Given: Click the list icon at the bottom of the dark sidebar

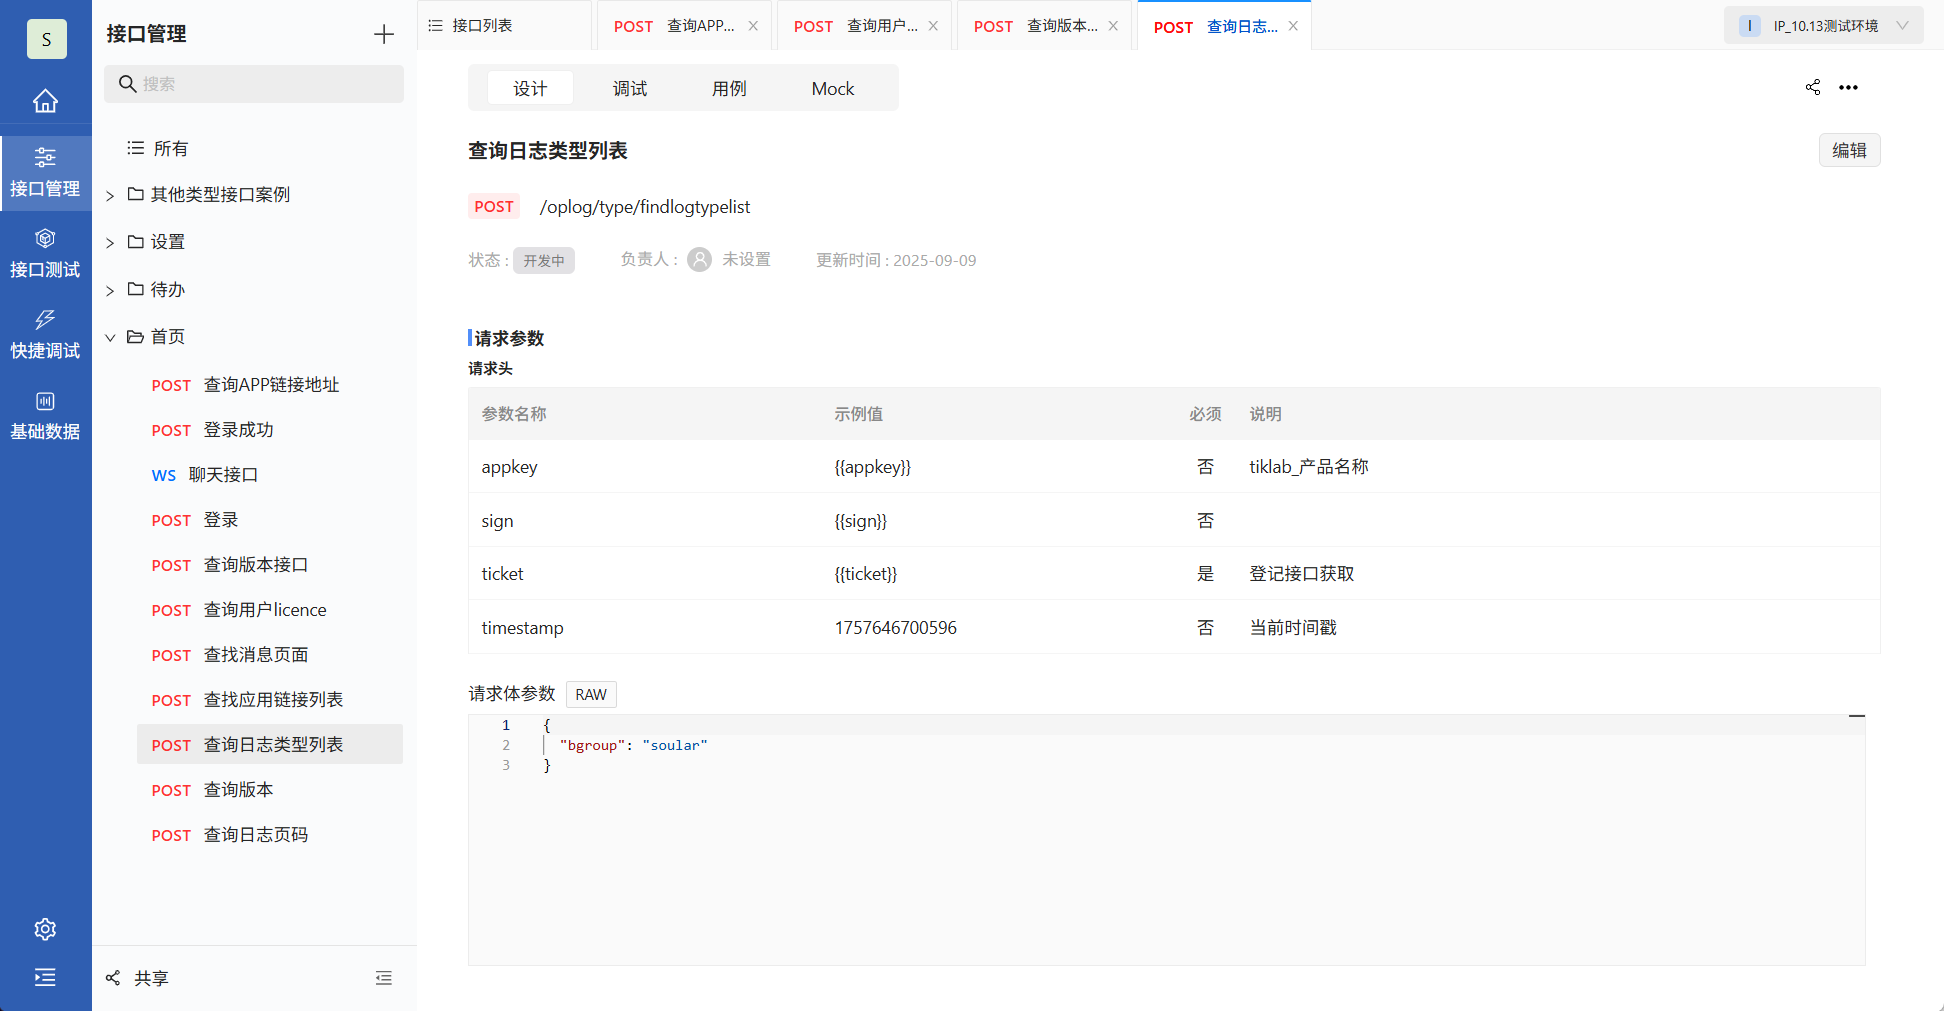Looking at the screenshot, I should coord(45,977).
